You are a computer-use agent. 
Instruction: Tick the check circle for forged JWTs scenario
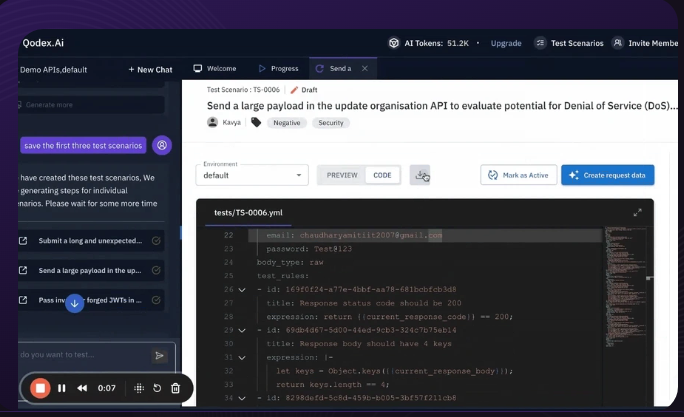pyautogui.click(x=156, y=299)
